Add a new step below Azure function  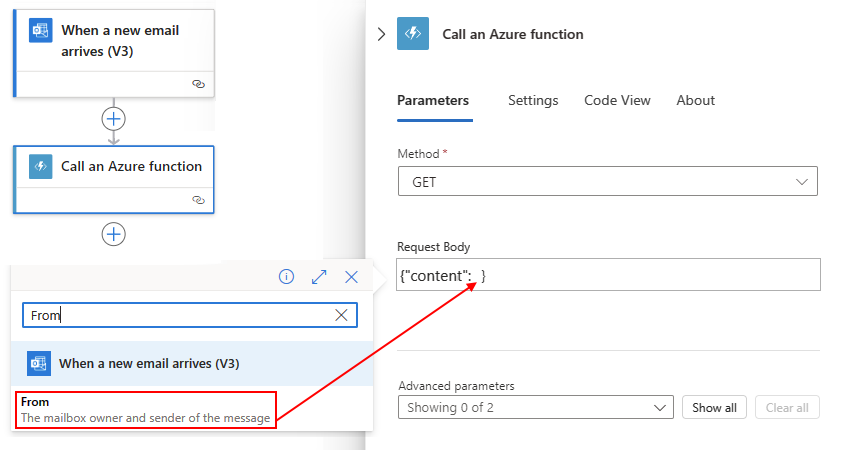[114, 234]
